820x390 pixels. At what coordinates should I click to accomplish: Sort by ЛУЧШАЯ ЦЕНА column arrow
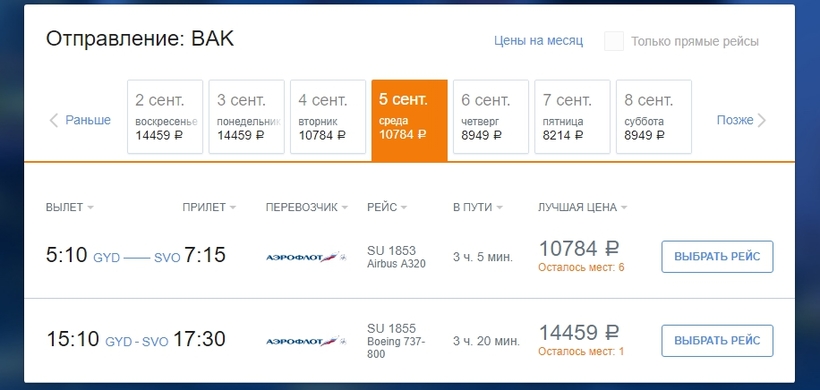point(623,208)
